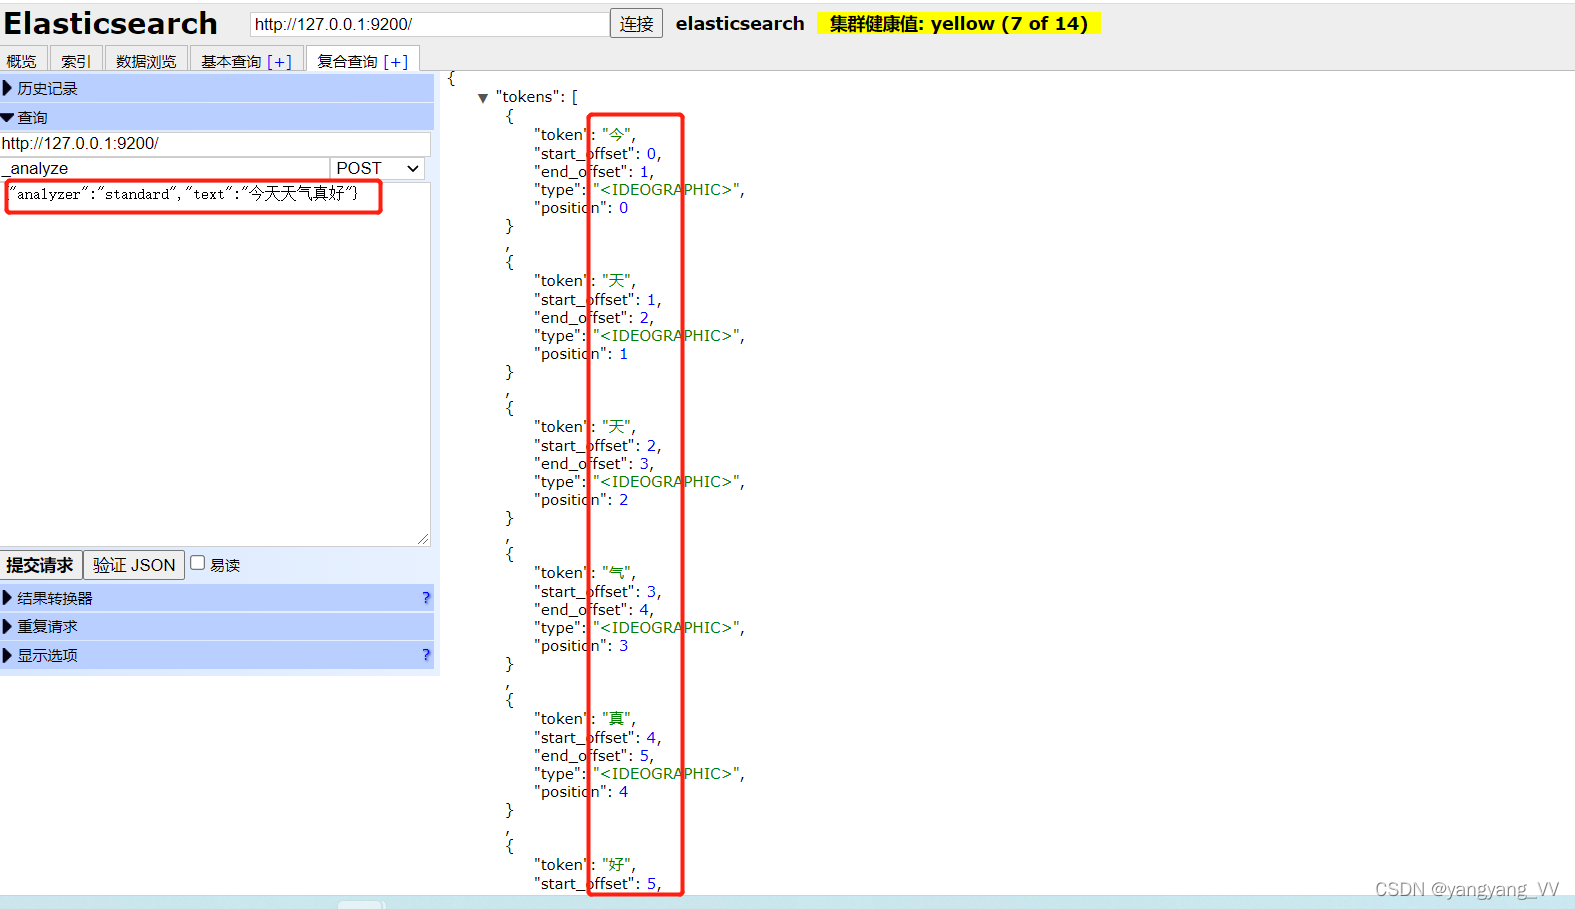Screen dimensions: 1575x909
Task: Open the 概览 overview tab
Action: pyautogui.click(x=21, y=61)
